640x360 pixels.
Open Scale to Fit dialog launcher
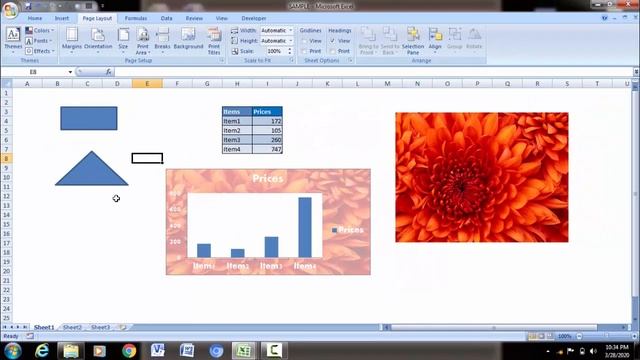click(x=292, y=60)
